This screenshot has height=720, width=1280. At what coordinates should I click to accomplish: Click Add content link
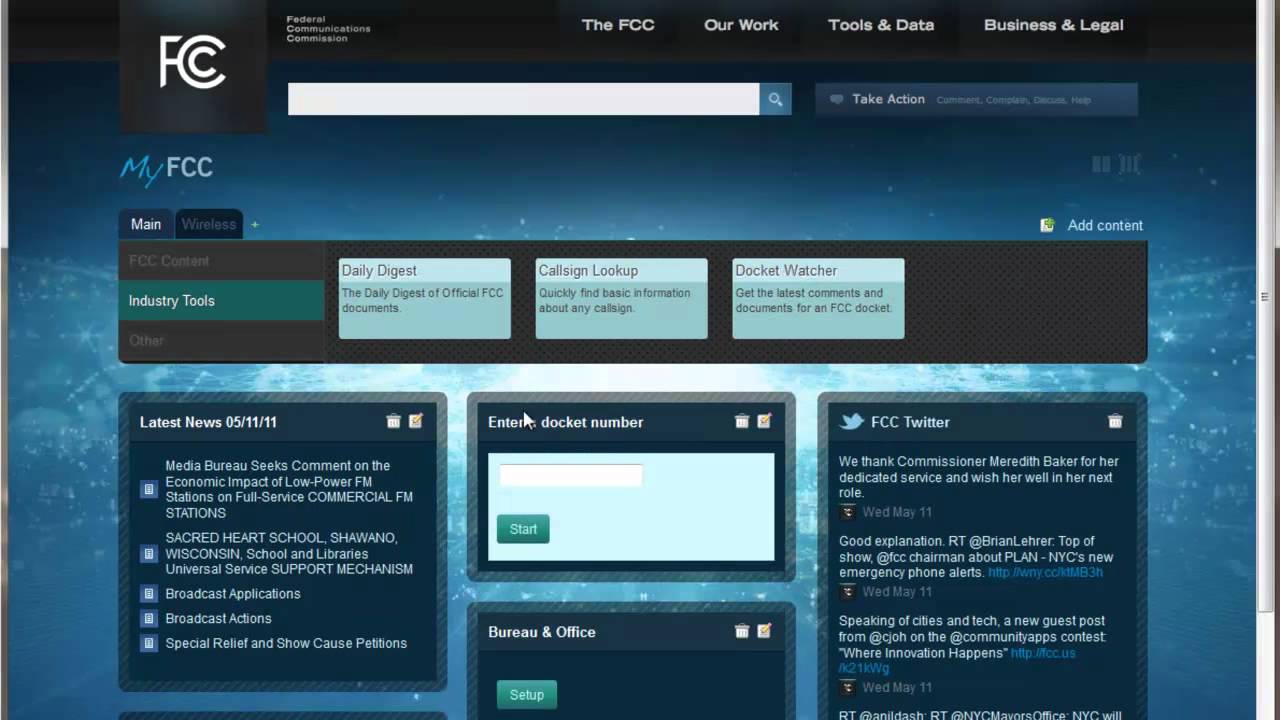coord(1105,225)
